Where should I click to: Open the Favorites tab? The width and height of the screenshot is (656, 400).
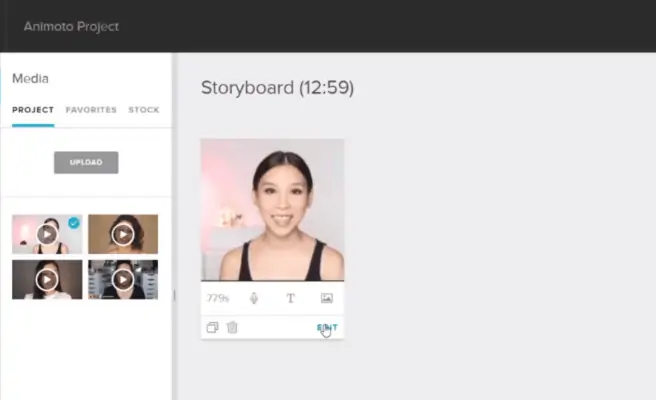(x=91, y=110)
